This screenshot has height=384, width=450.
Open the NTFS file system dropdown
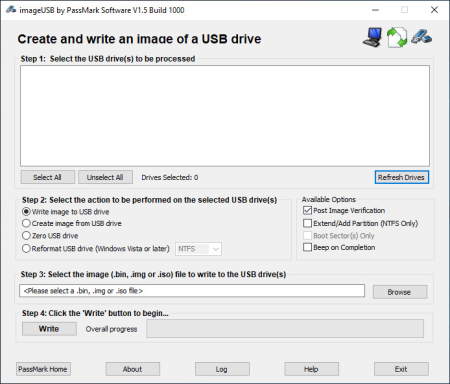pos(198,249)
